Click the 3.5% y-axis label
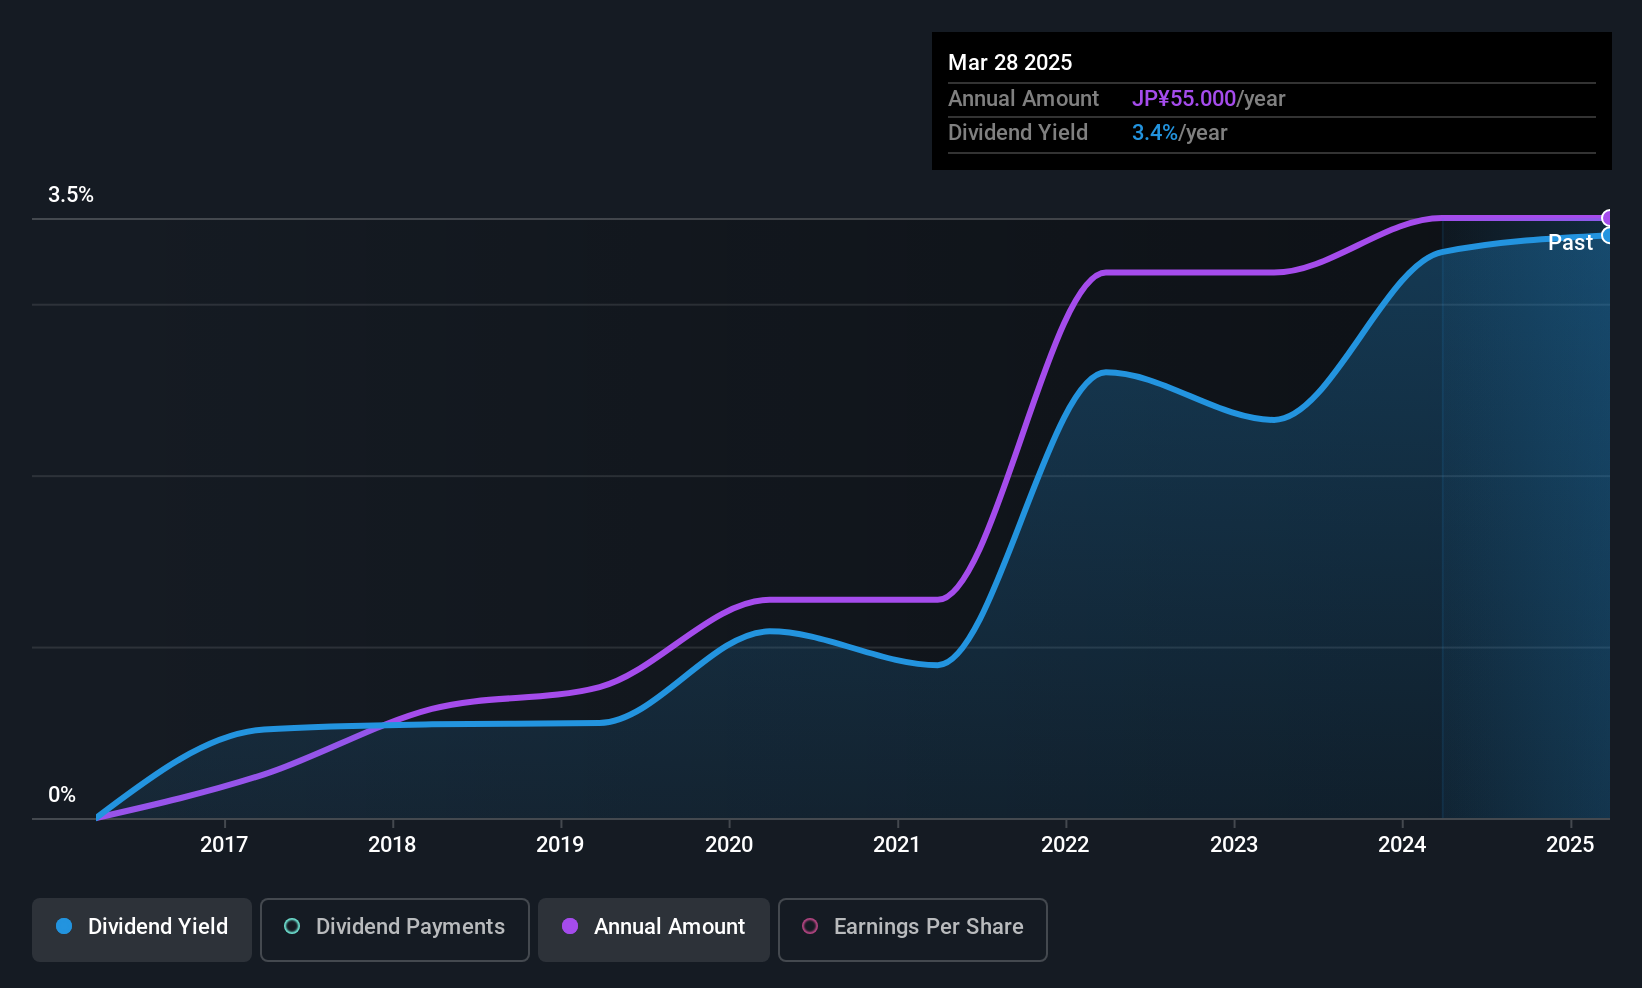The height and width of the screenshot is (988, 1642). [71, 195]
